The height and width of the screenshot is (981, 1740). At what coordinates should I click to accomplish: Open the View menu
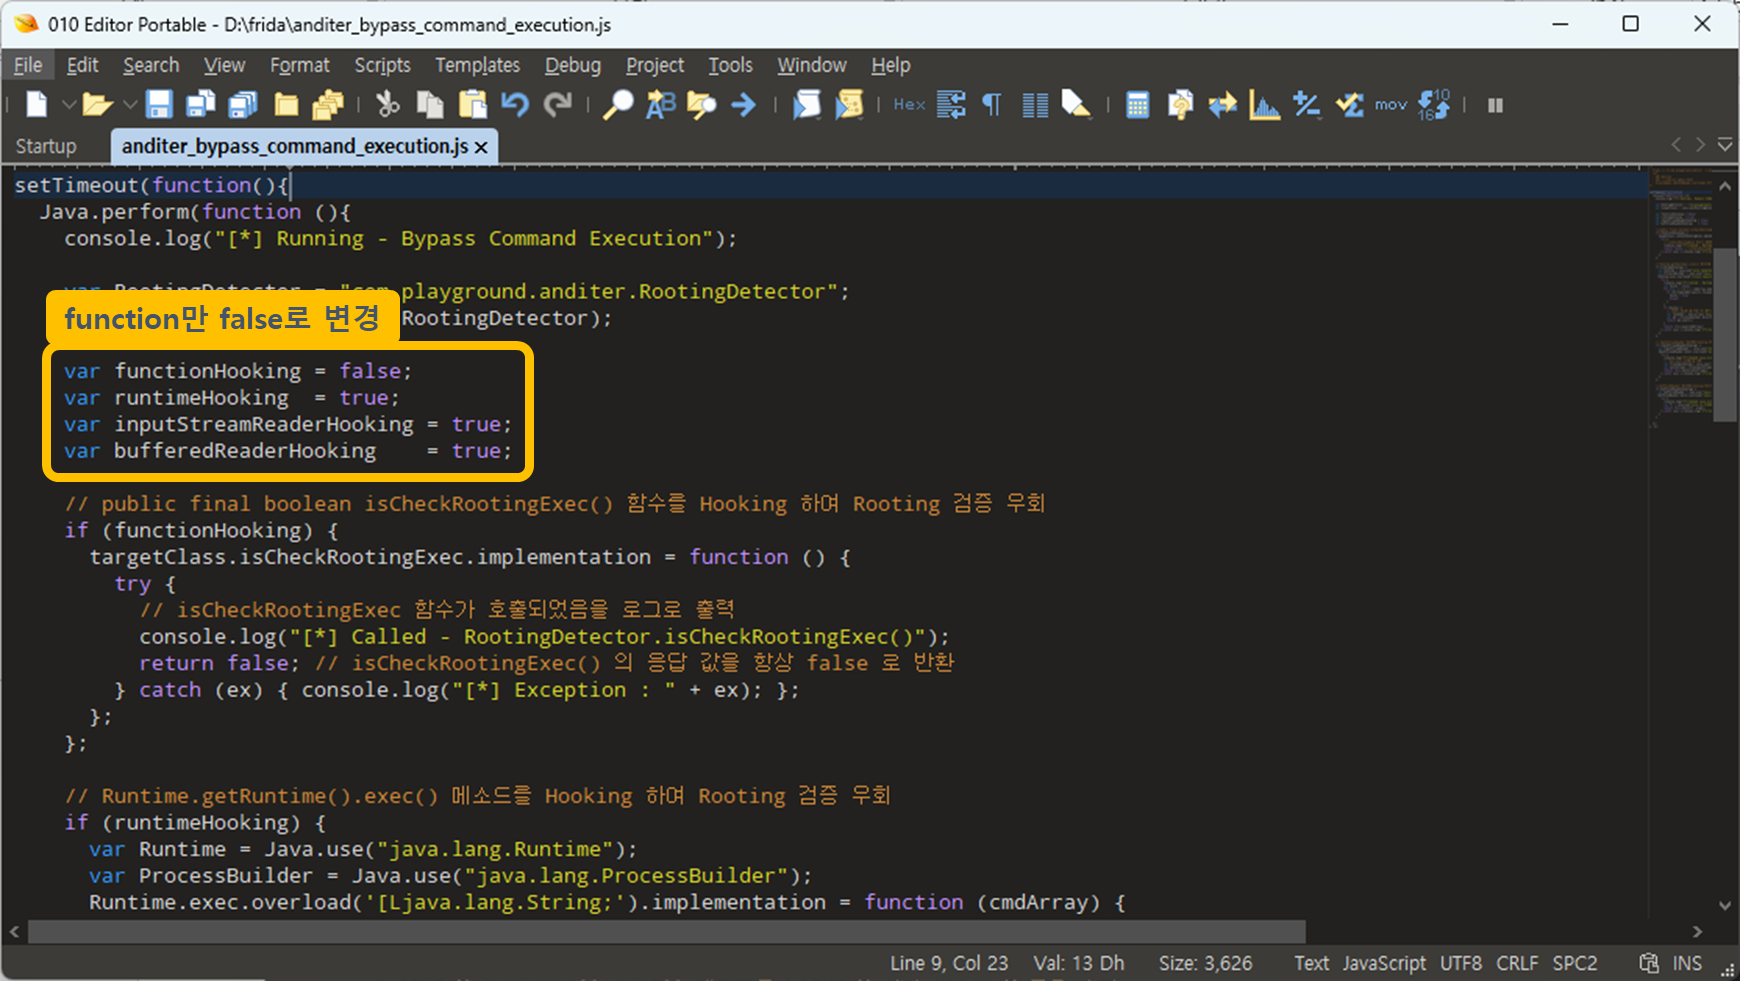click(x=224, y=65)
